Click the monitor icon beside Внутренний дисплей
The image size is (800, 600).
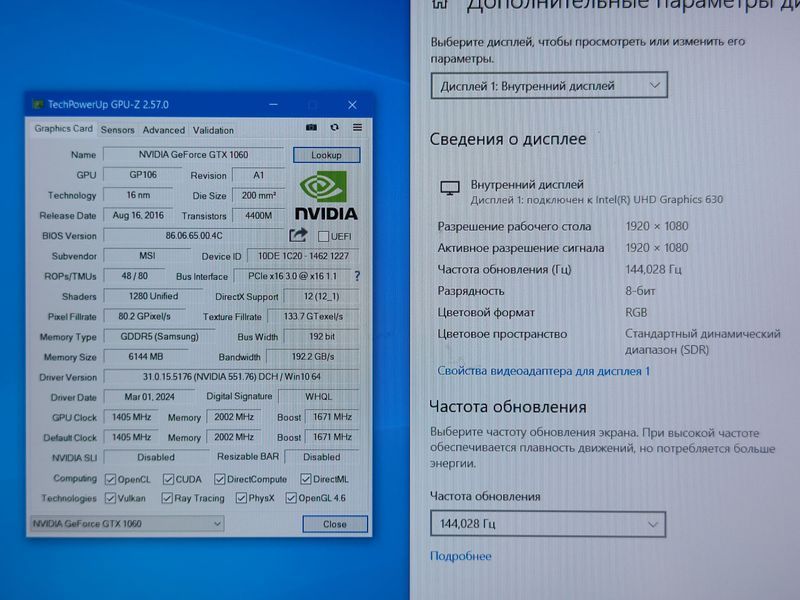pos(449,188)
